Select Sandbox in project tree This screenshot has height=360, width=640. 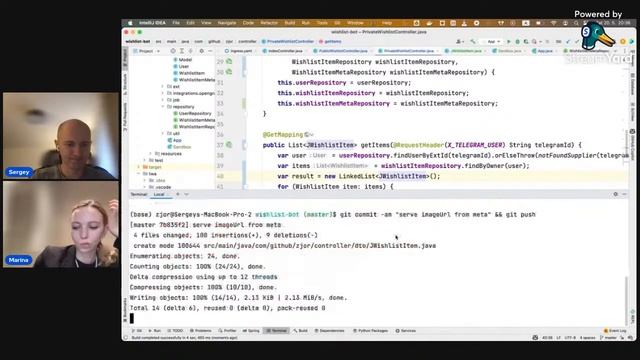(182, 147)
